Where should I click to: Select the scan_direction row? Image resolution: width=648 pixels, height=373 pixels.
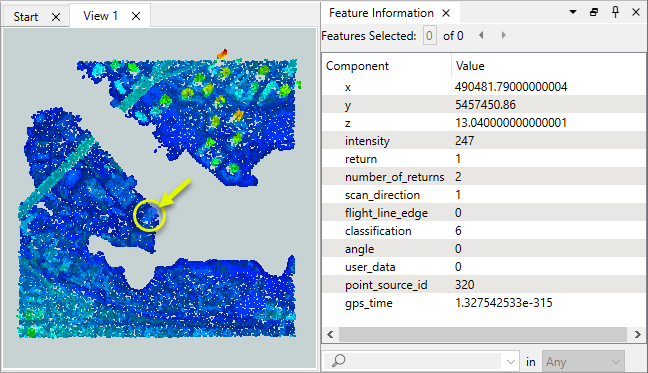(484, 195)
